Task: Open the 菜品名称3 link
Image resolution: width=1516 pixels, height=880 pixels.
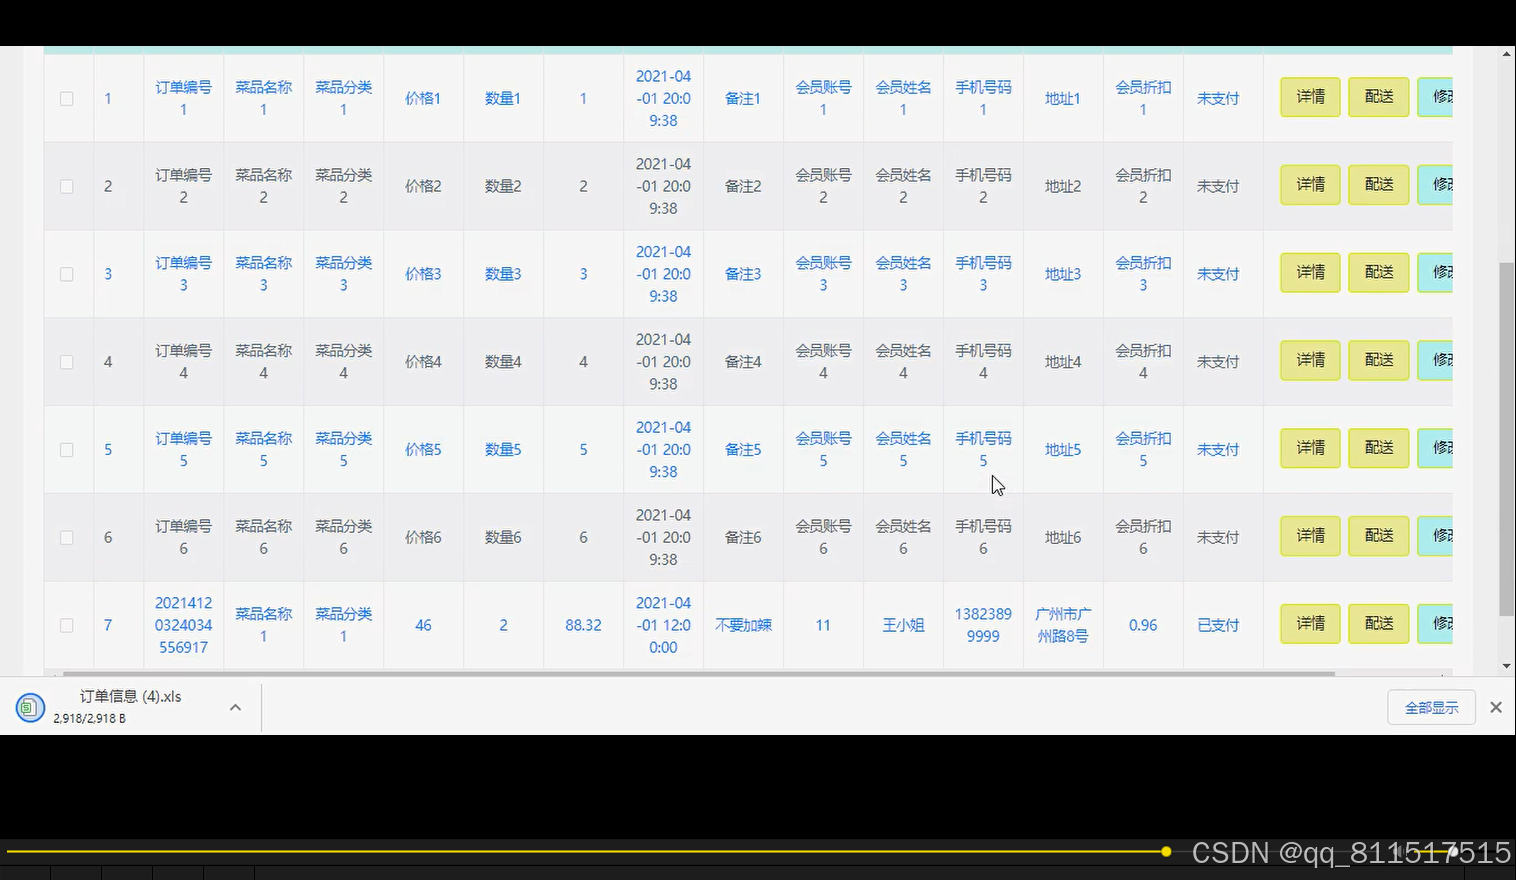Action: point(263,273)
